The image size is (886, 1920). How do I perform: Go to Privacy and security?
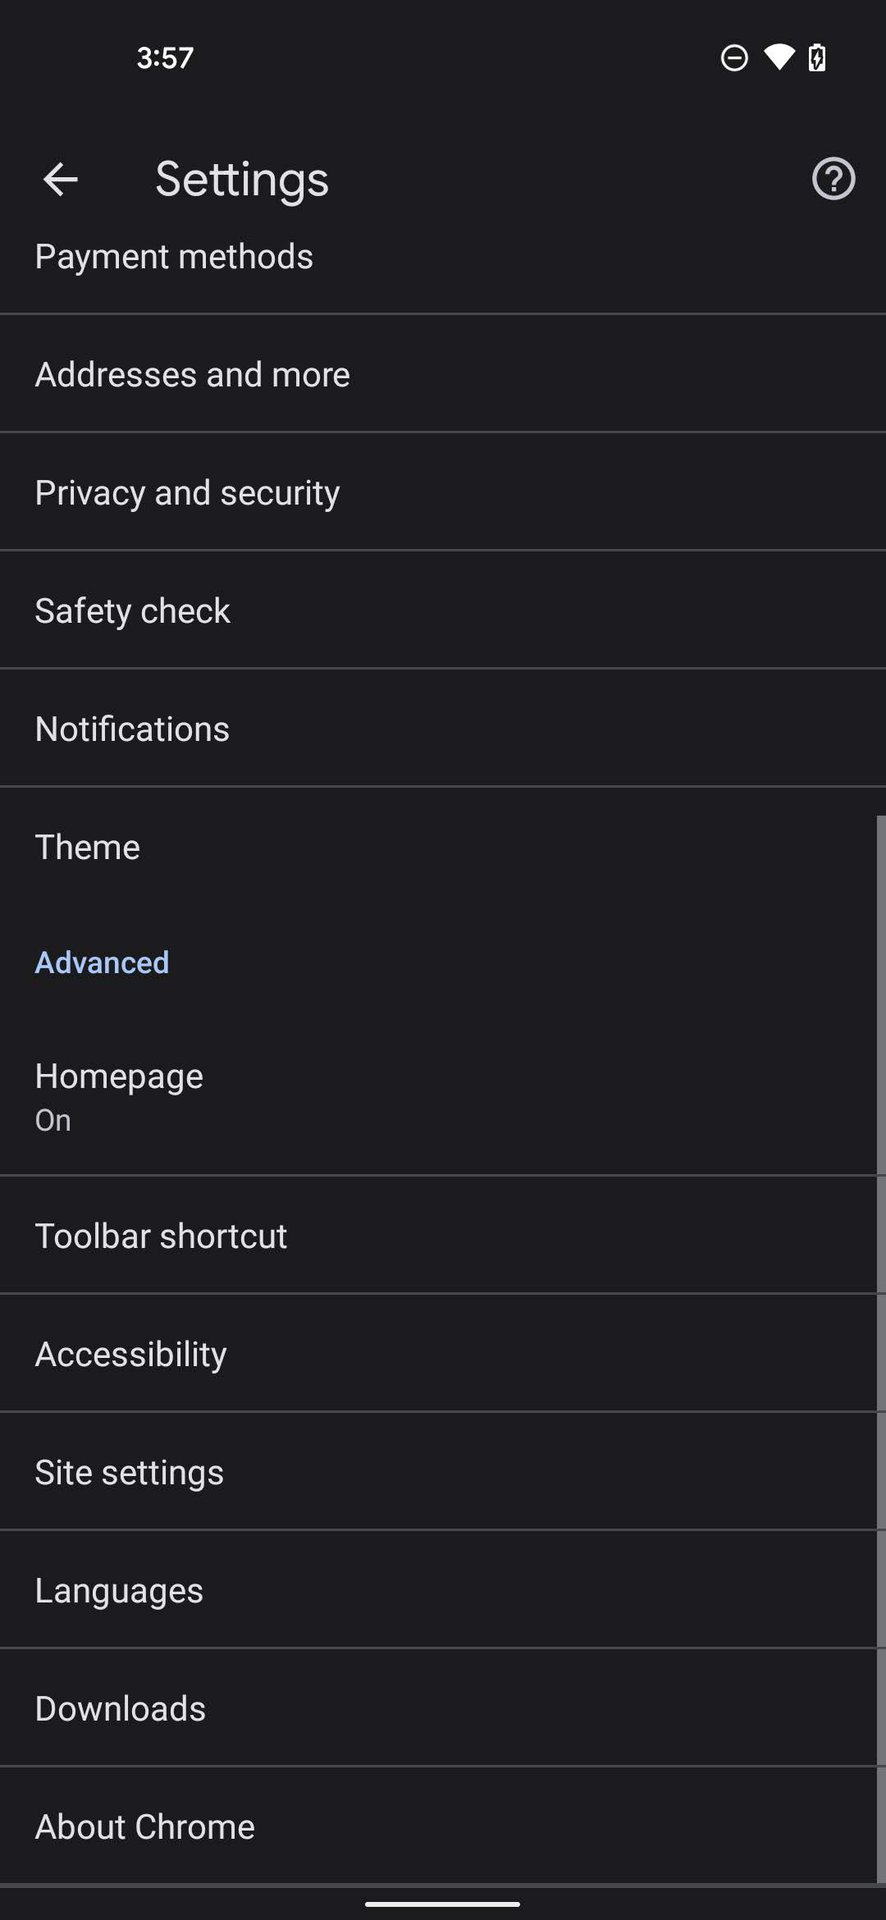point(187,493)
